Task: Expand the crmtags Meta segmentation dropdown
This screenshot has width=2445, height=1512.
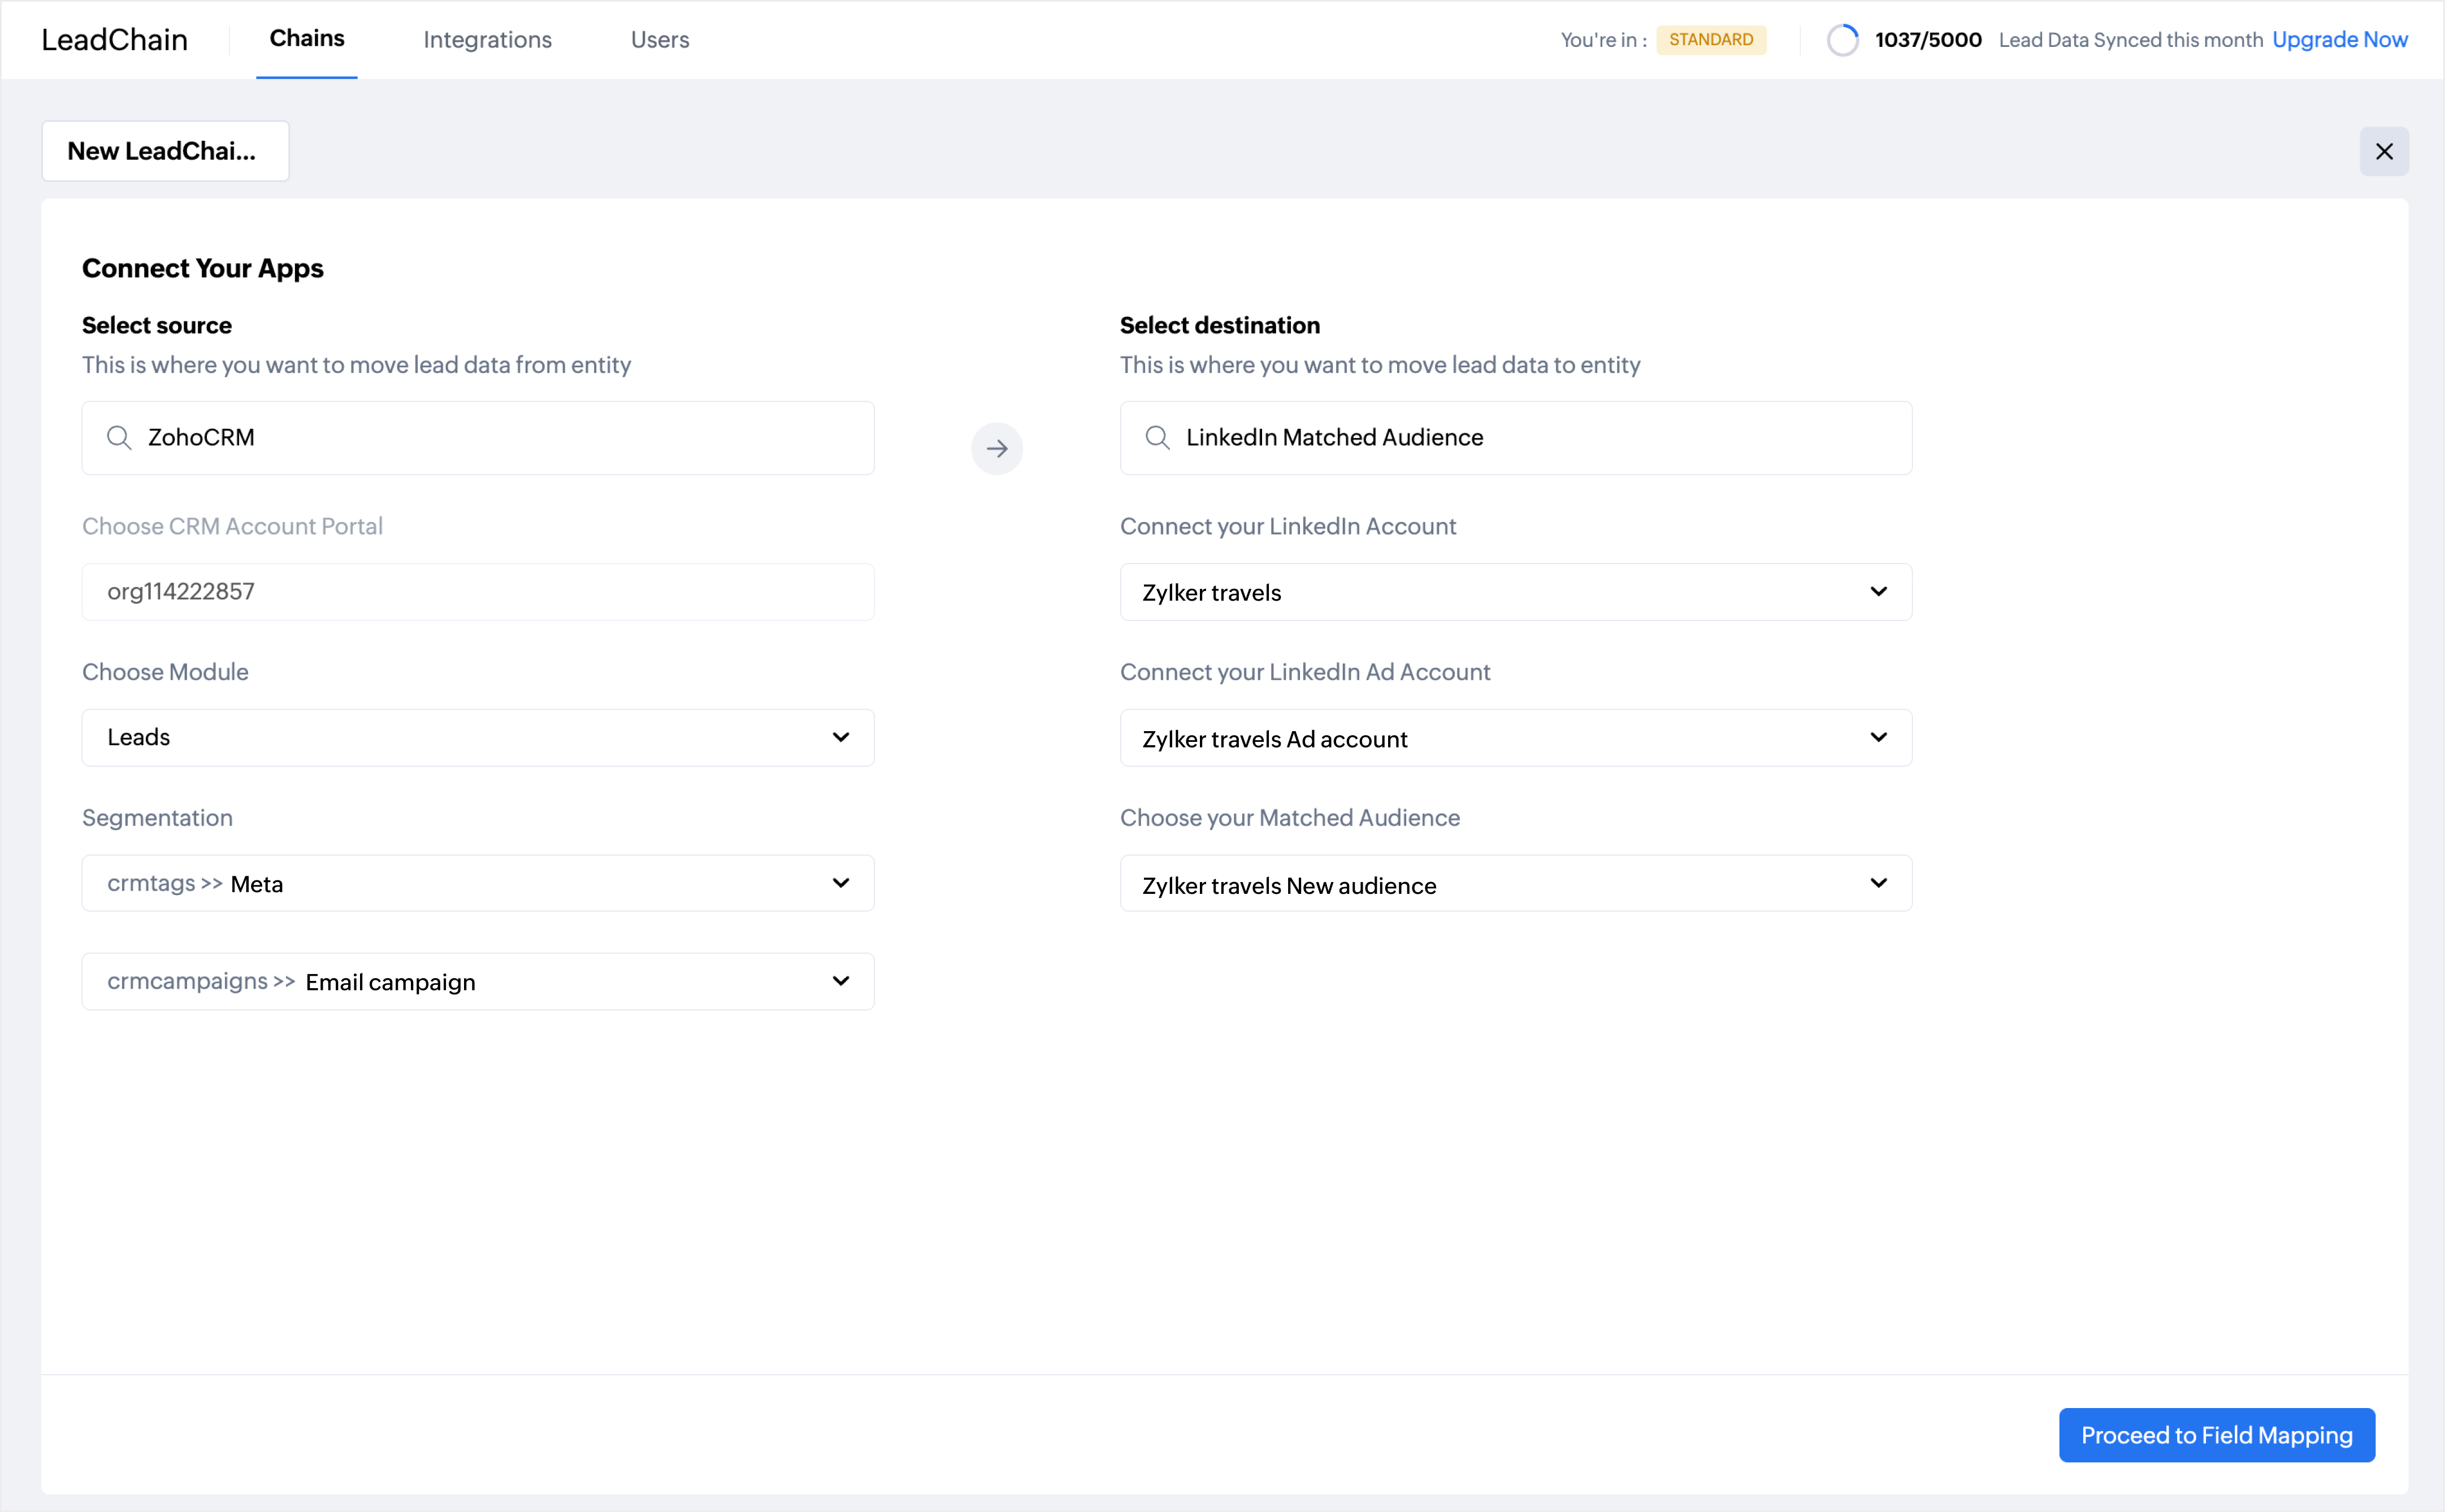Action: 478,883
